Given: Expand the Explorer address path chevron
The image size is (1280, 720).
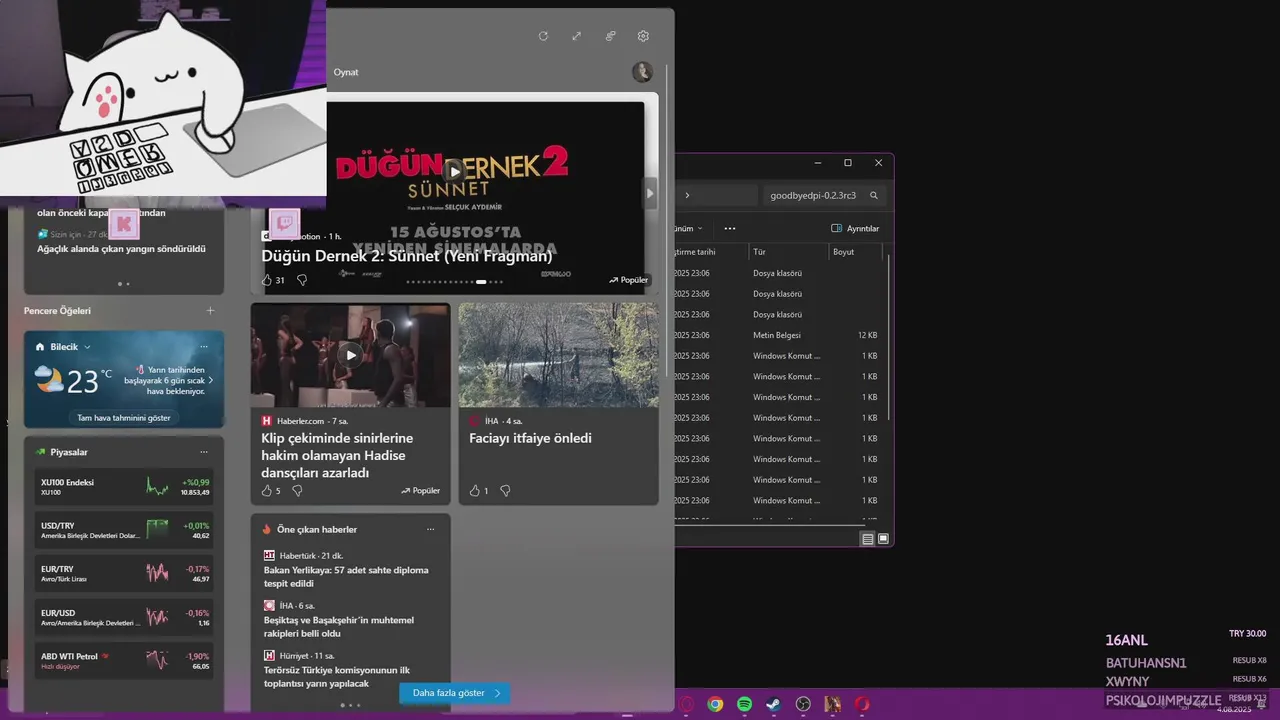Looking at the screenshot, I should tap(687, 196).
